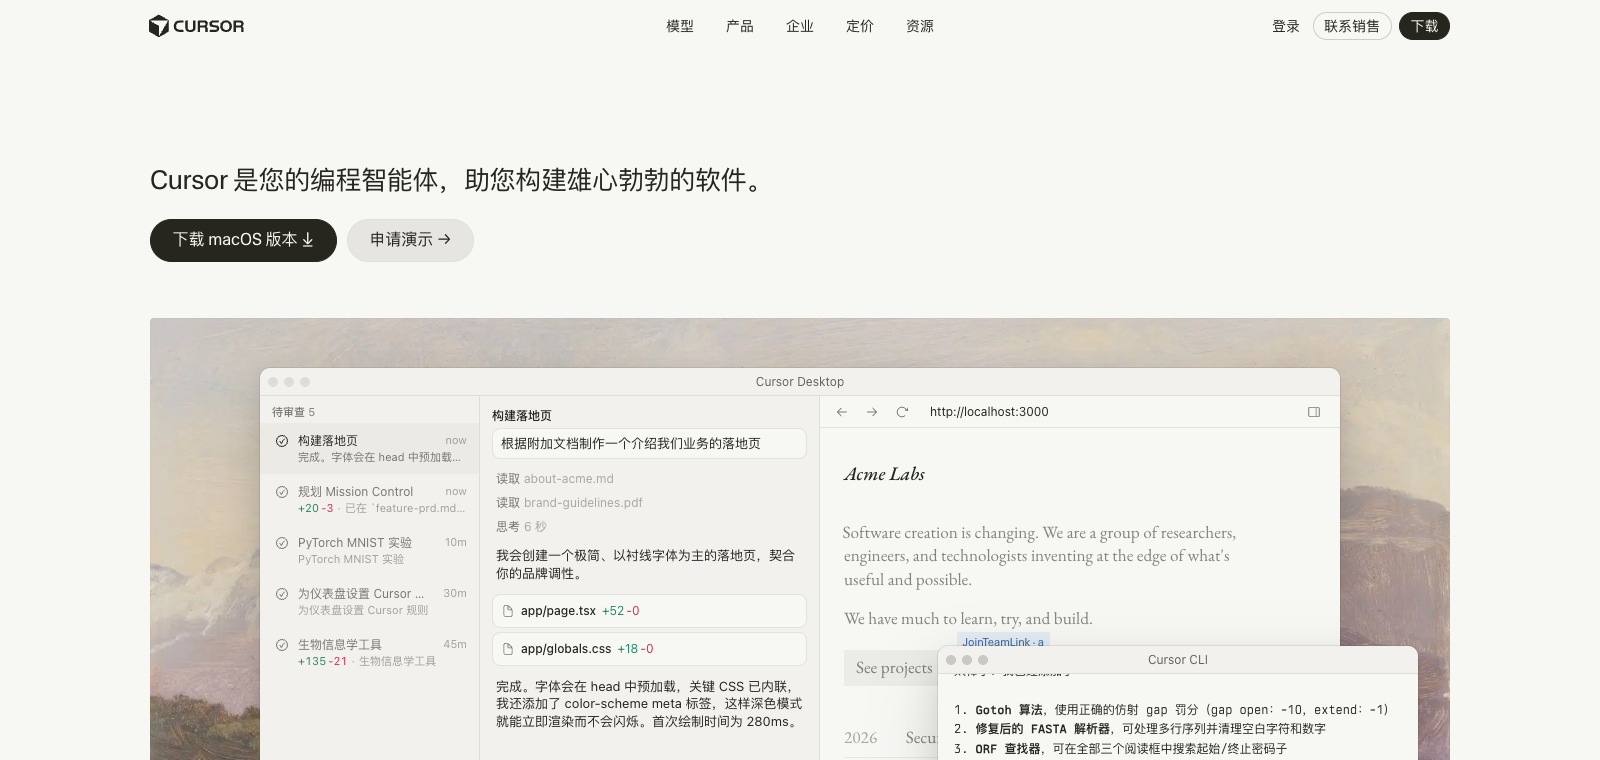Click the check-circle icon beside 规划 Mission Control
The image size is (1600, 760).
[282, 492]
